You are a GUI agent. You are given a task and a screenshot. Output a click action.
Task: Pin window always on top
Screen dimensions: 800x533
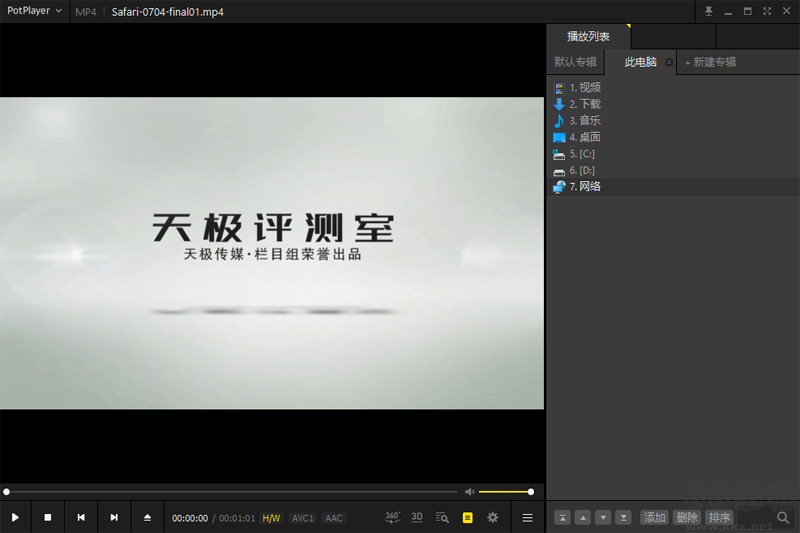point(708,11)
